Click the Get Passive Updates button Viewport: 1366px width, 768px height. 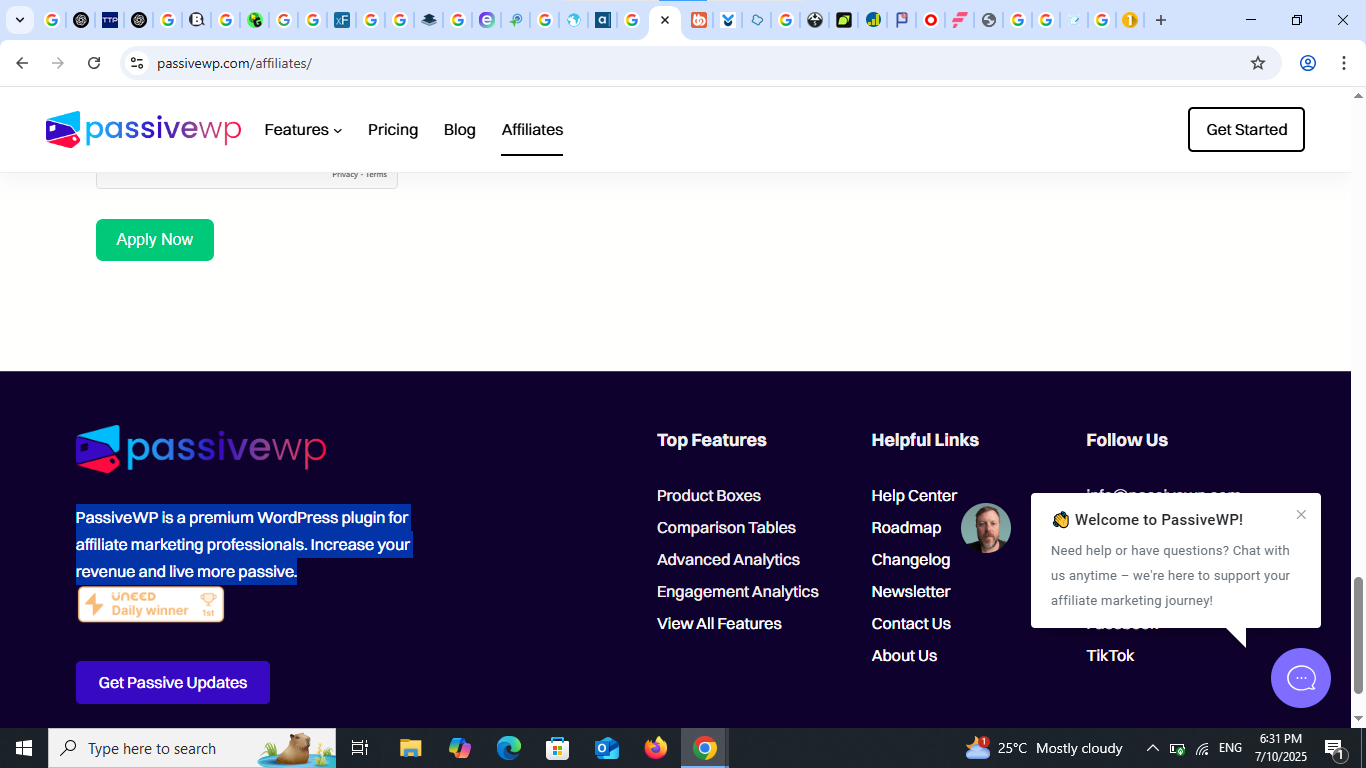tap(173, 682)
